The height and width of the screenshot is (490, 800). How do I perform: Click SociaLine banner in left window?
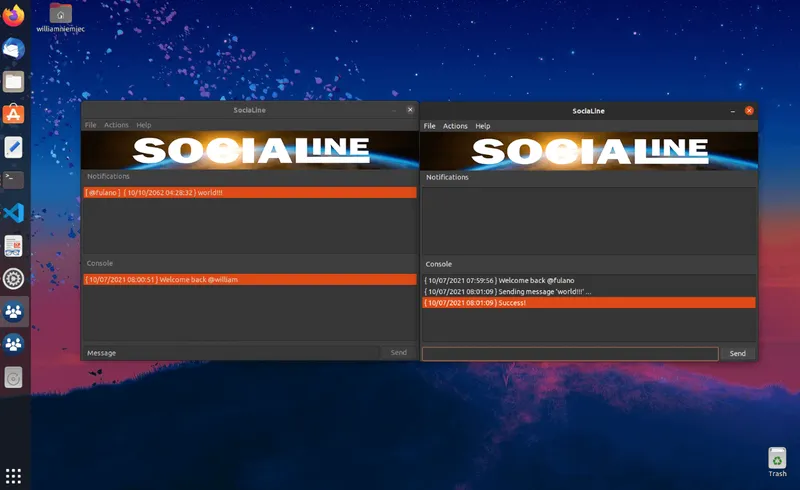click(x=250, y=150)
